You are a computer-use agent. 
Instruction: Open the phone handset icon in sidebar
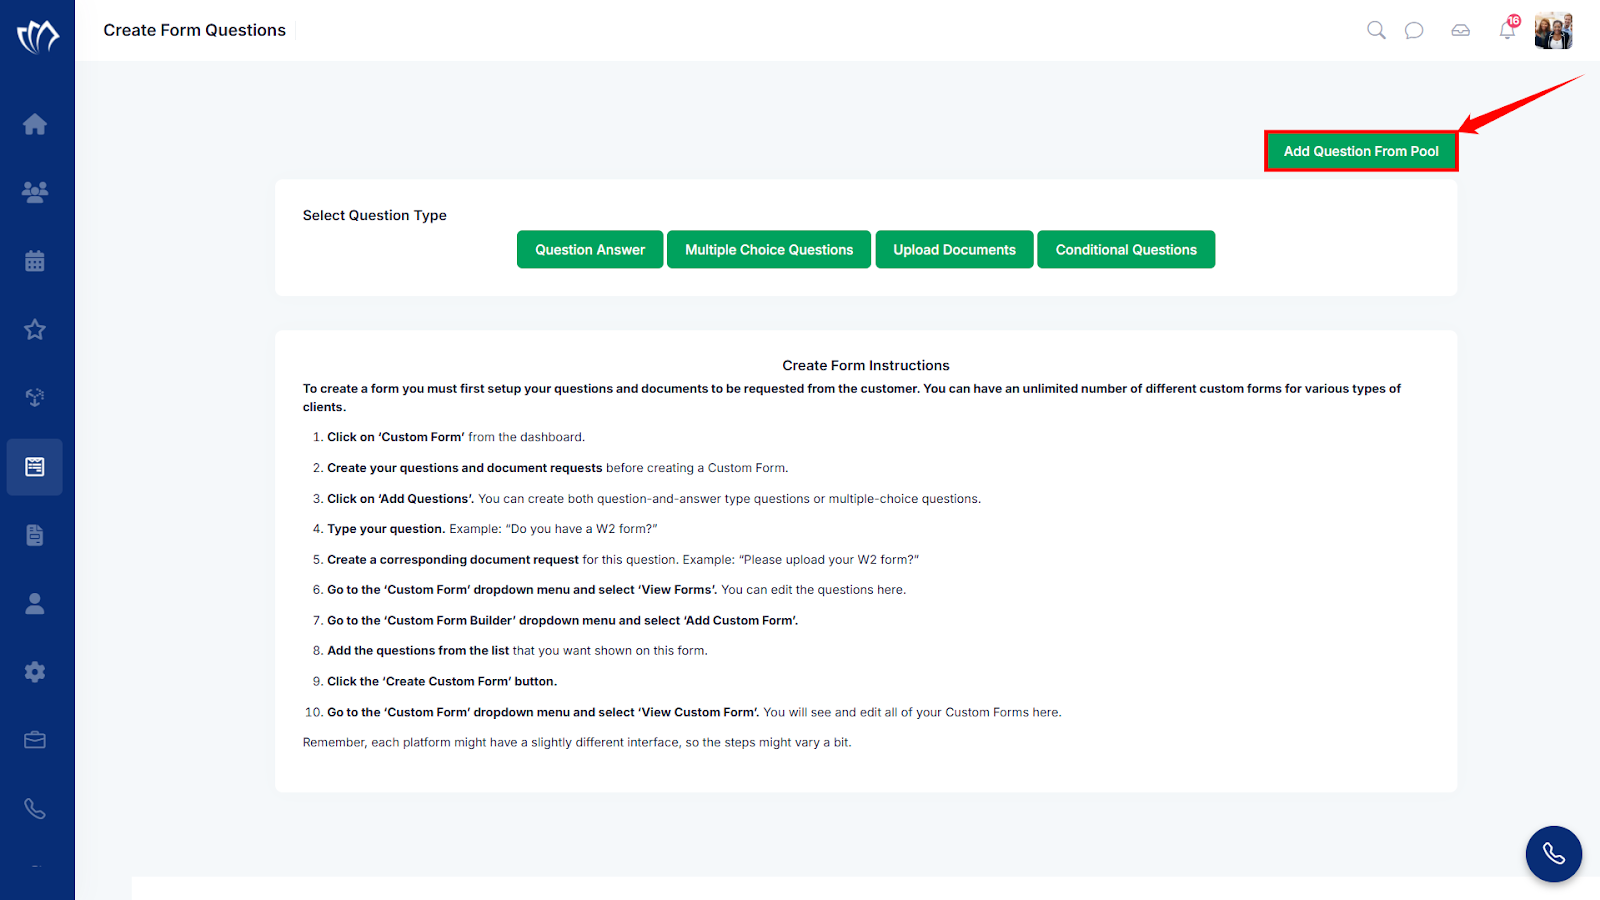point(35,809)
